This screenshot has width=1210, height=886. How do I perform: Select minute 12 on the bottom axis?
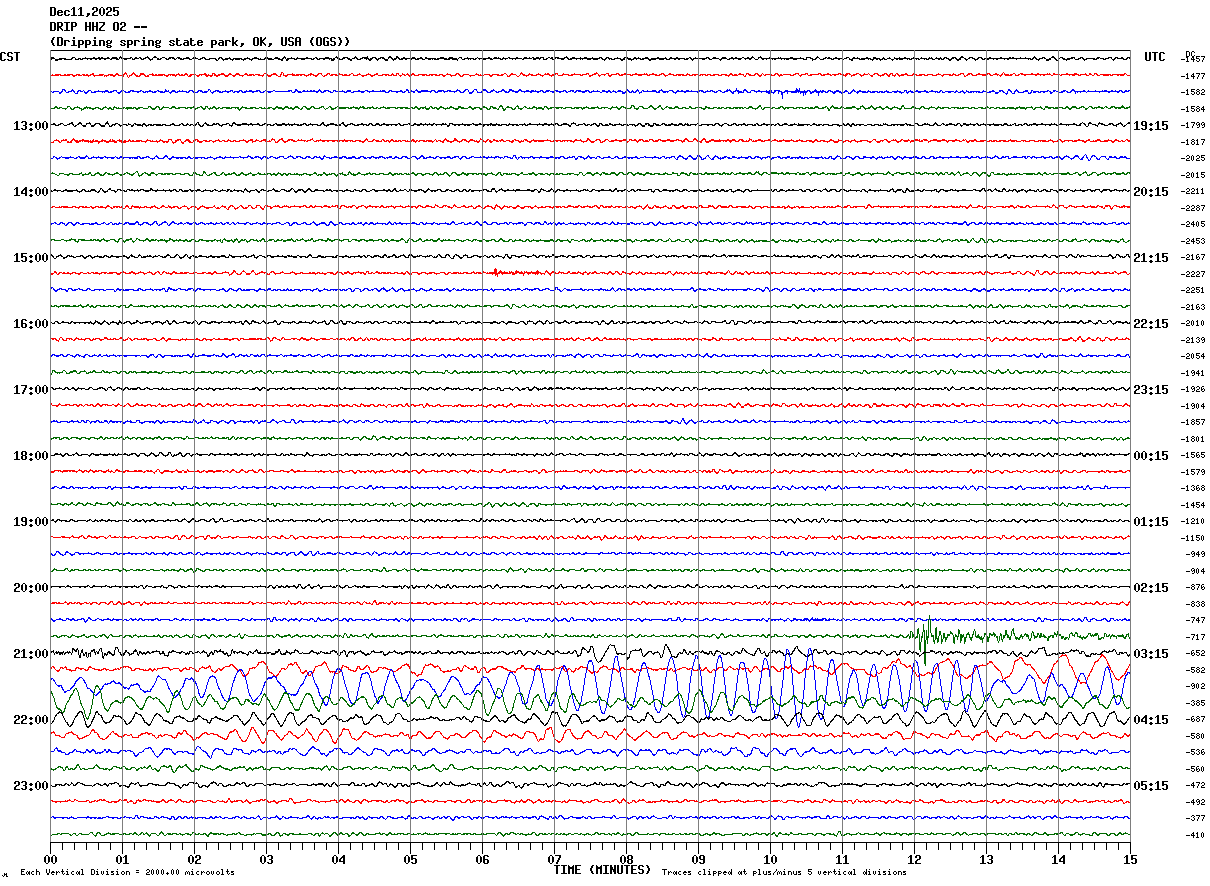pyautogui.click(x=914, y=859)
